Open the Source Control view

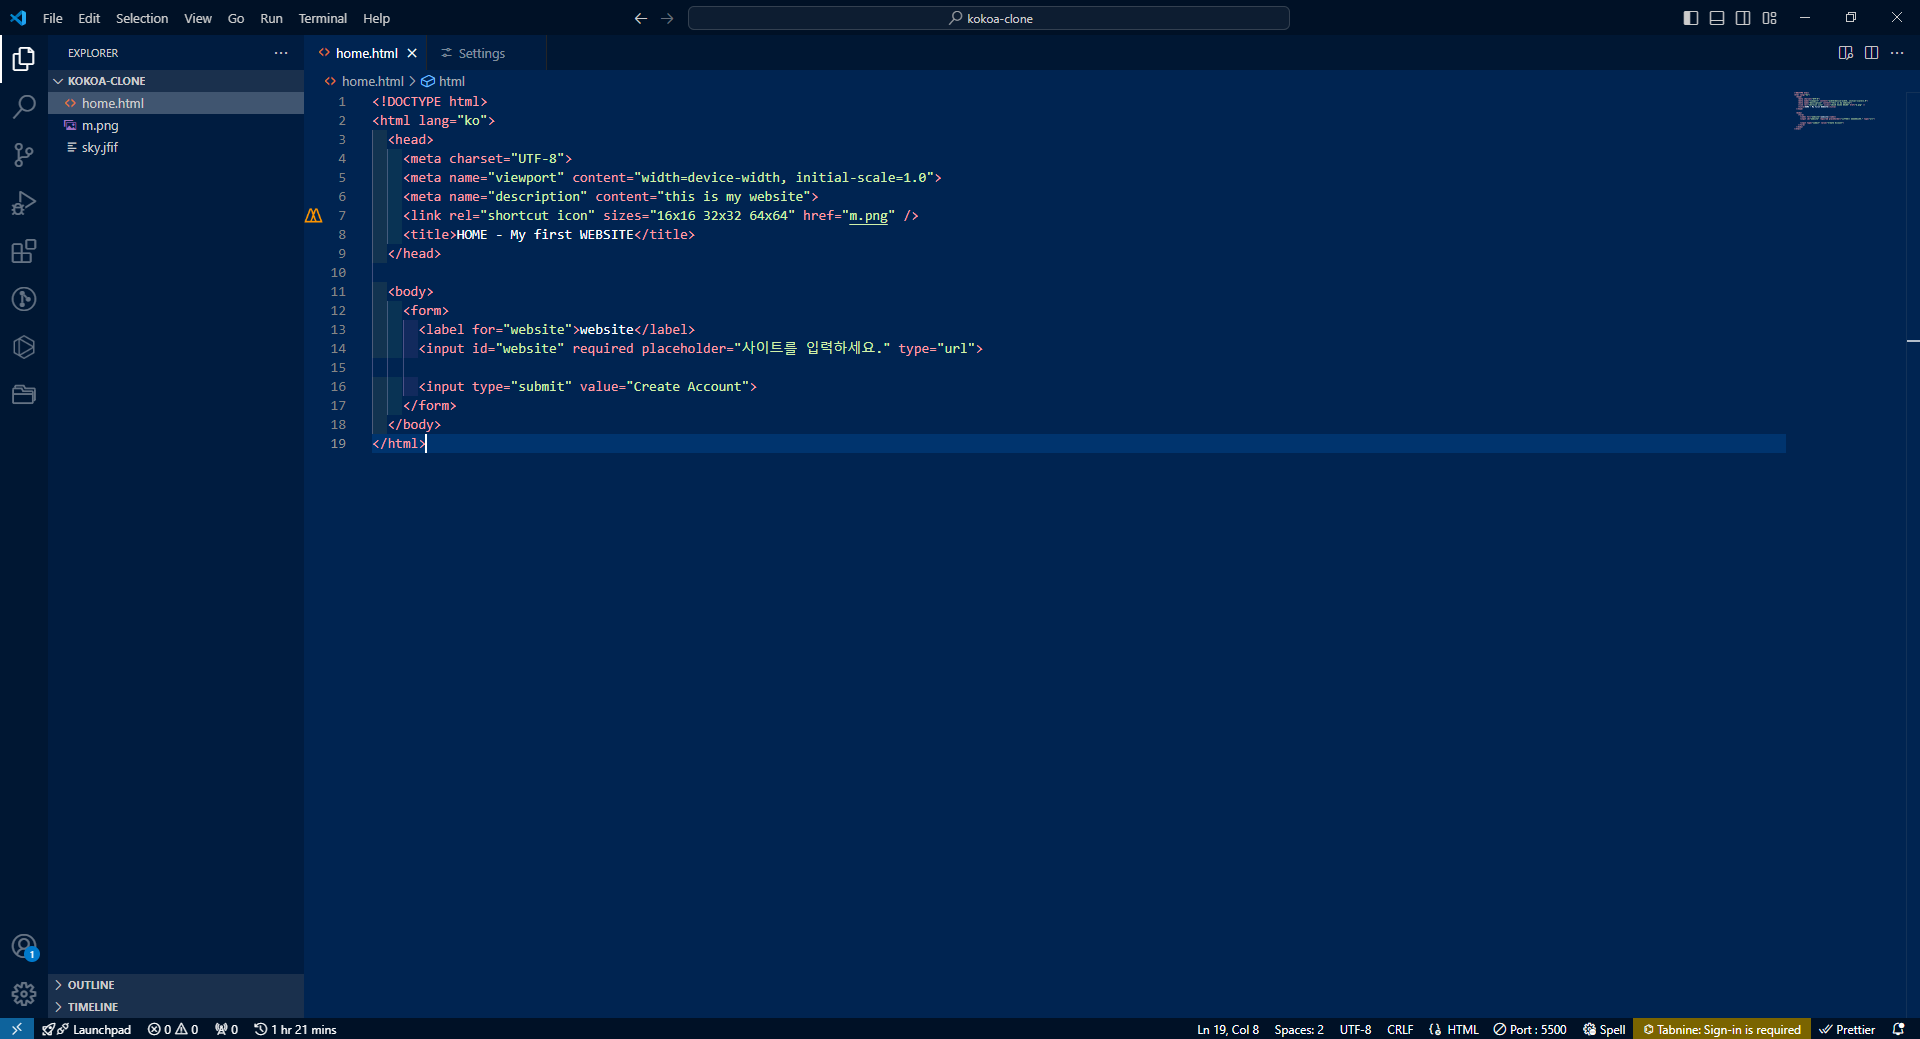24,155
